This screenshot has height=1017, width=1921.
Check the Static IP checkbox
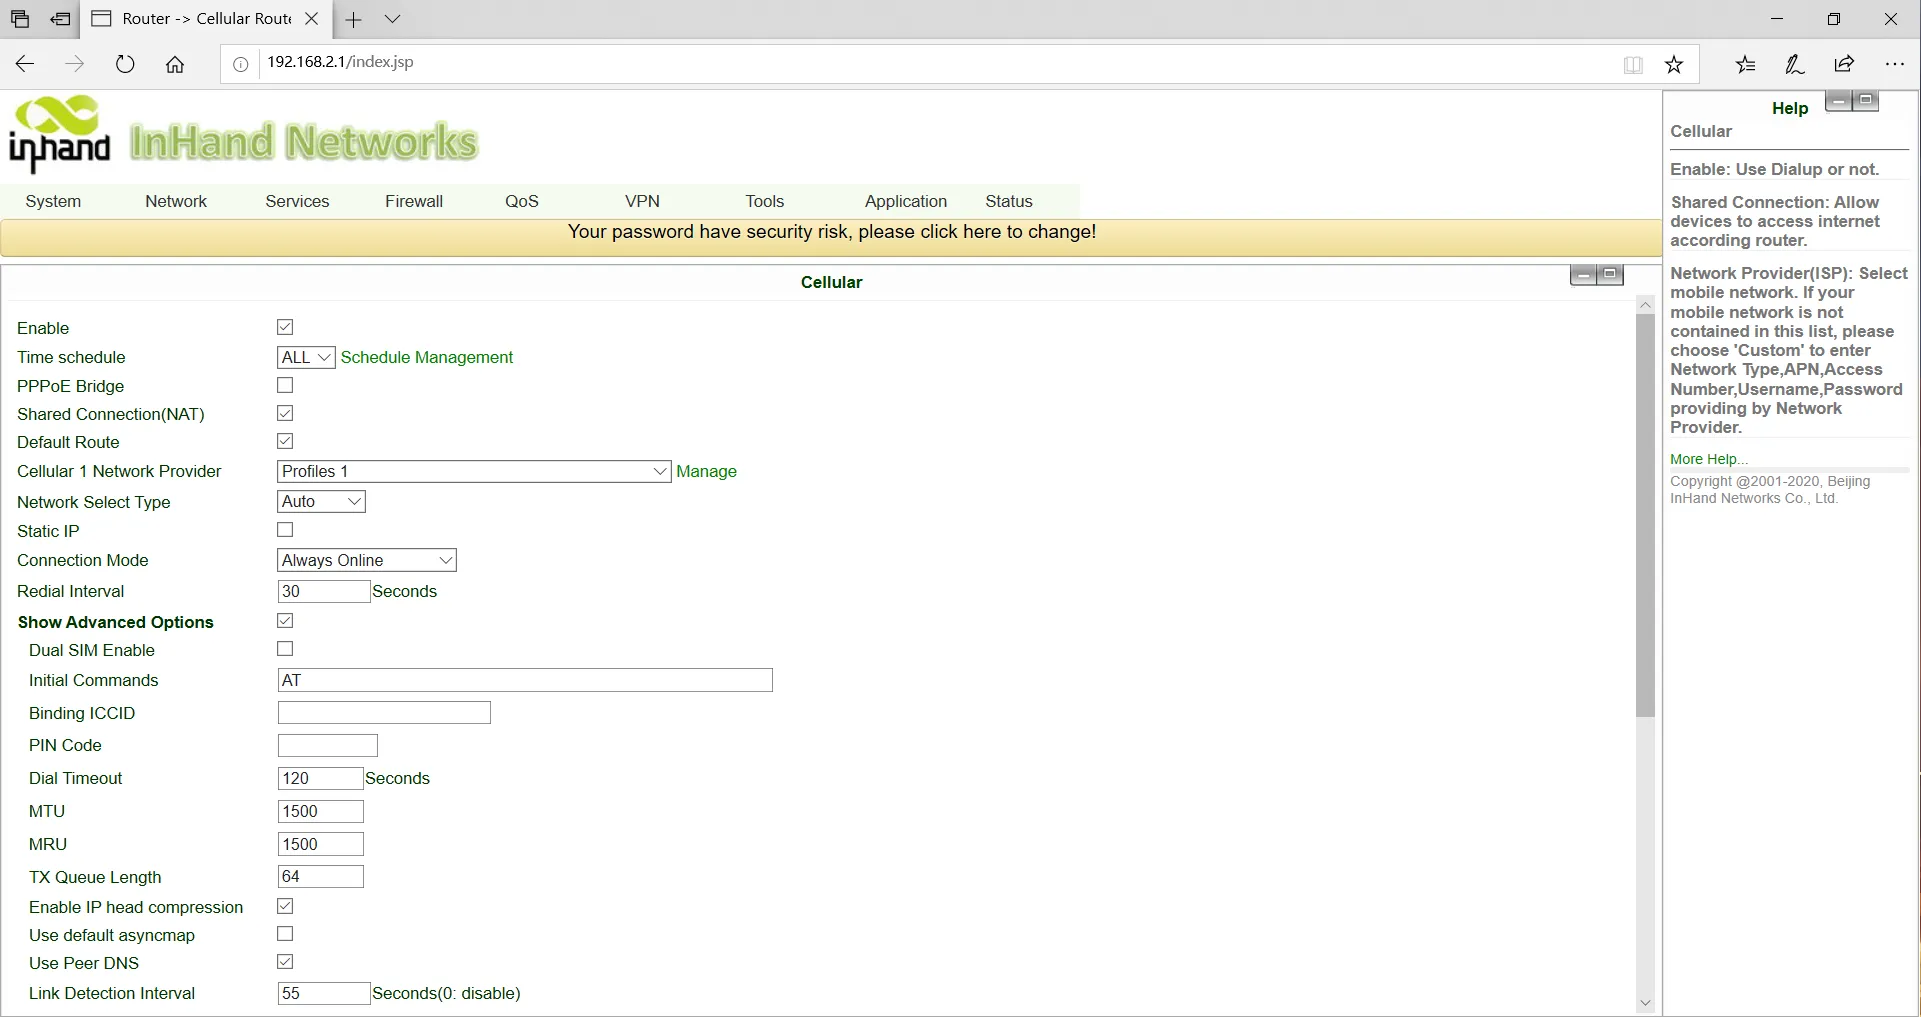285,530
